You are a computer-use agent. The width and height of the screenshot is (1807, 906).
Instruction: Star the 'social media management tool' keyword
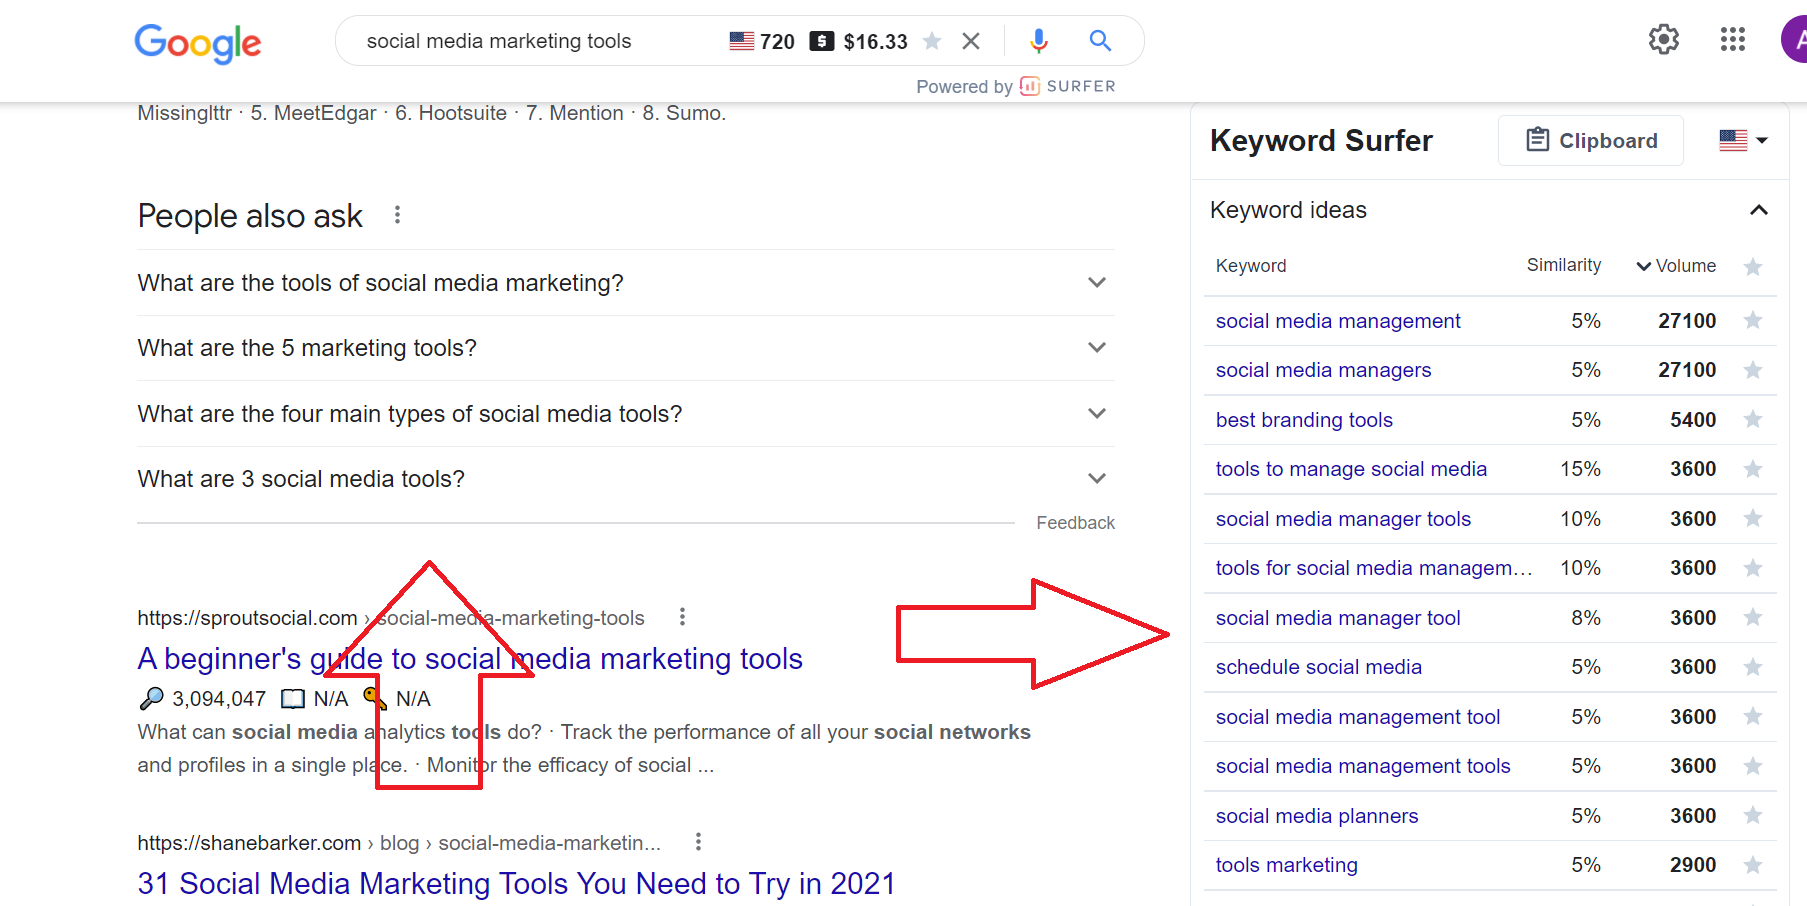(1752, 716)
